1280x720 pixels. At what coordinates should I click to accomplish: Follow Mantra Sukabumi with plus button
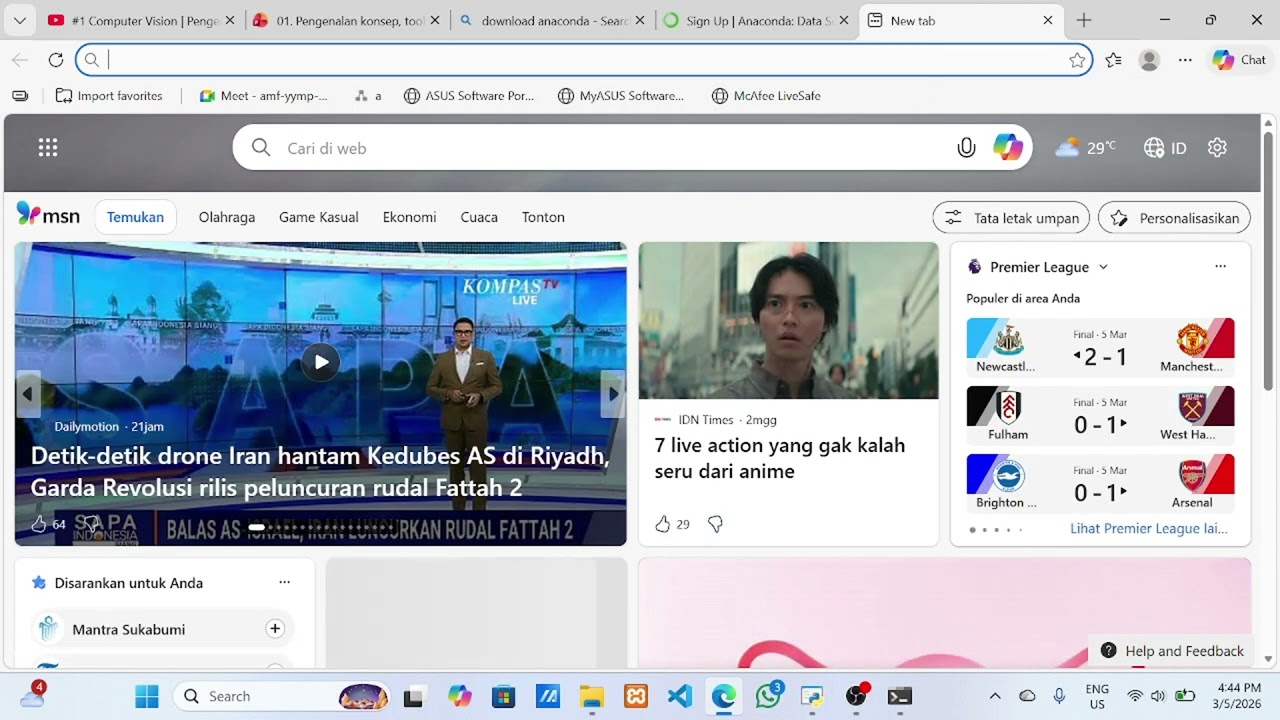click(275, 629)
